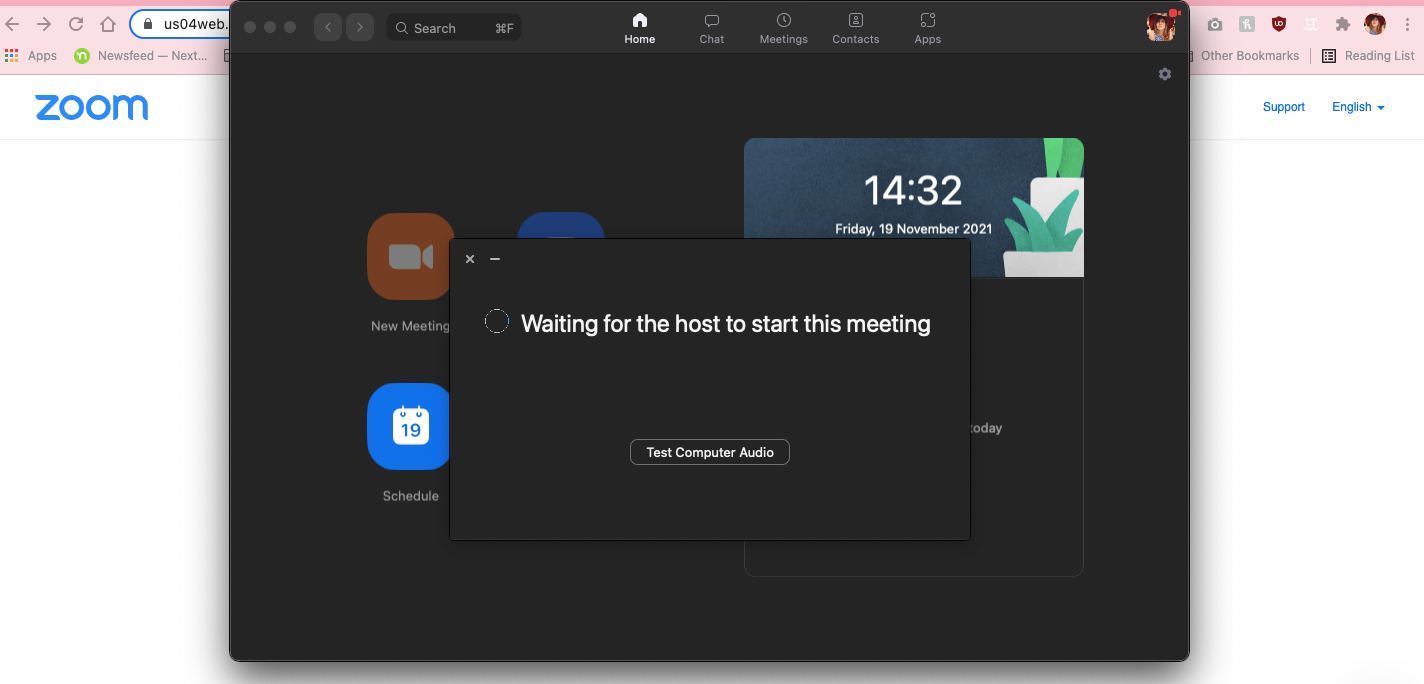The width and height of the screenshot is (1424, 684).
Task: Go to Chrome's home page
Action: click(108, 24)
